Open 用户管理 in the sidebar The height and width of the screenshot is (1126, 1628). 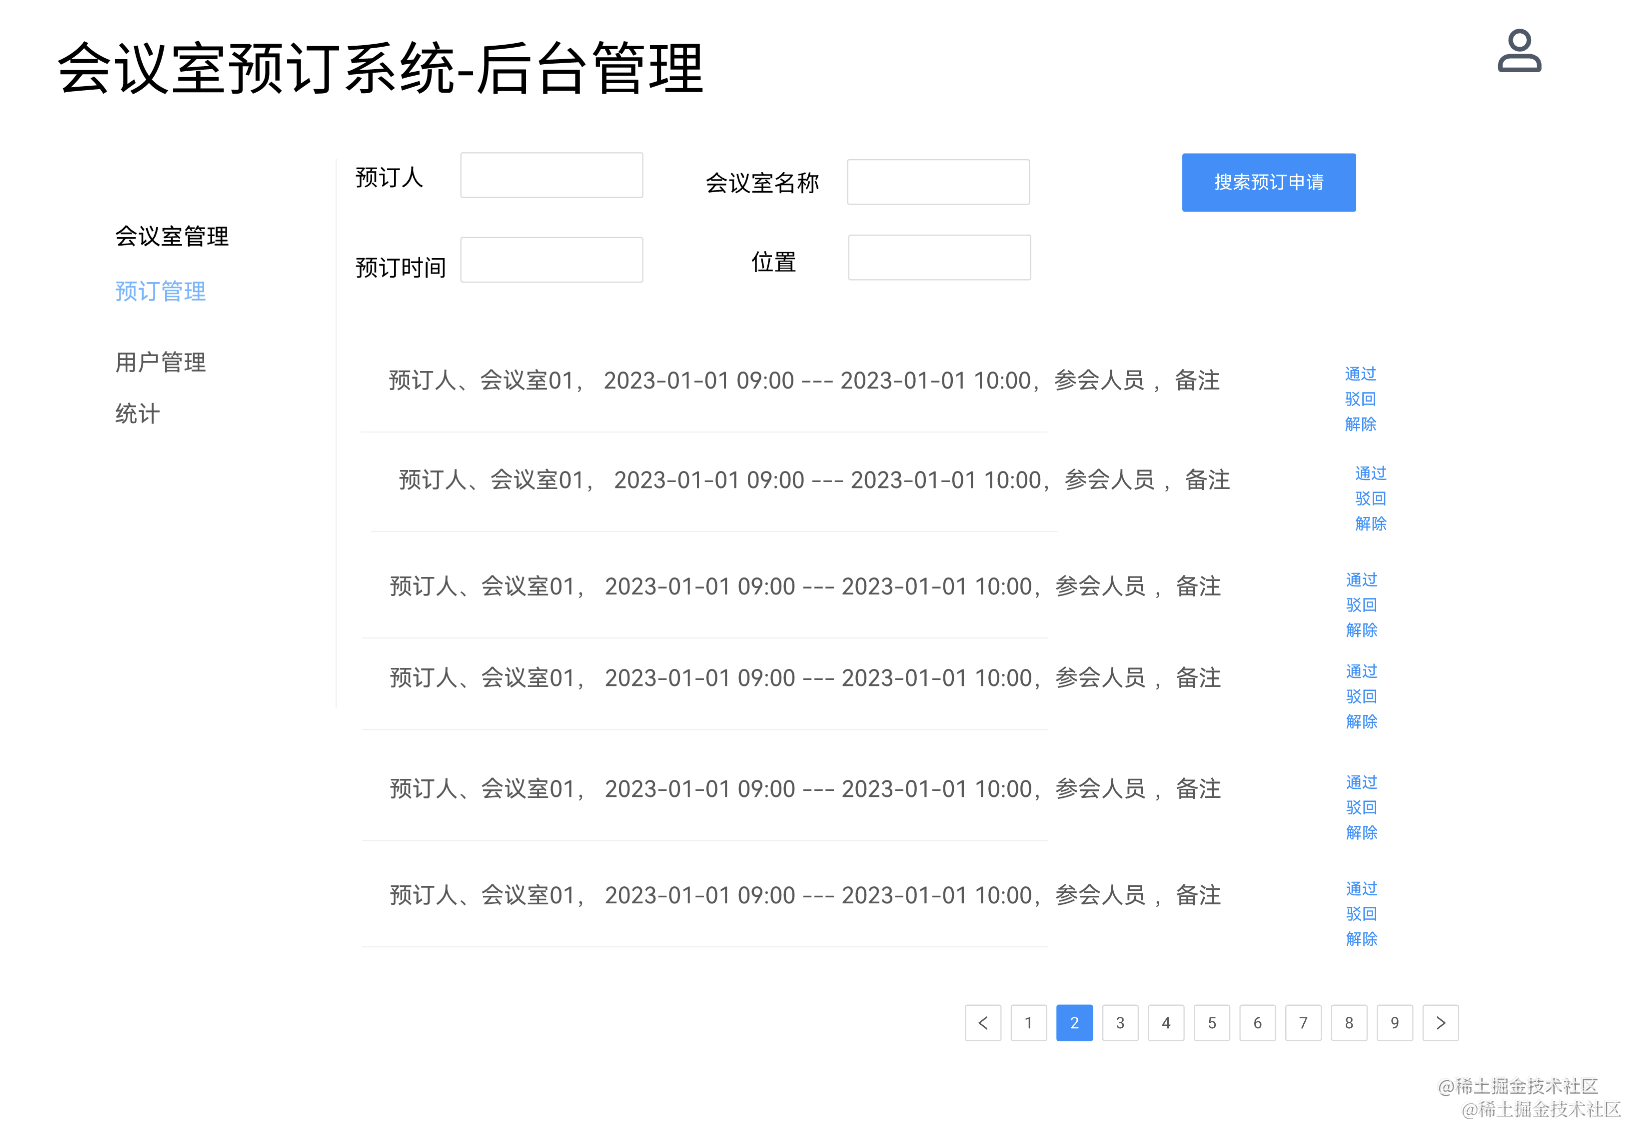pyautogui.click(x=161, y=362)
